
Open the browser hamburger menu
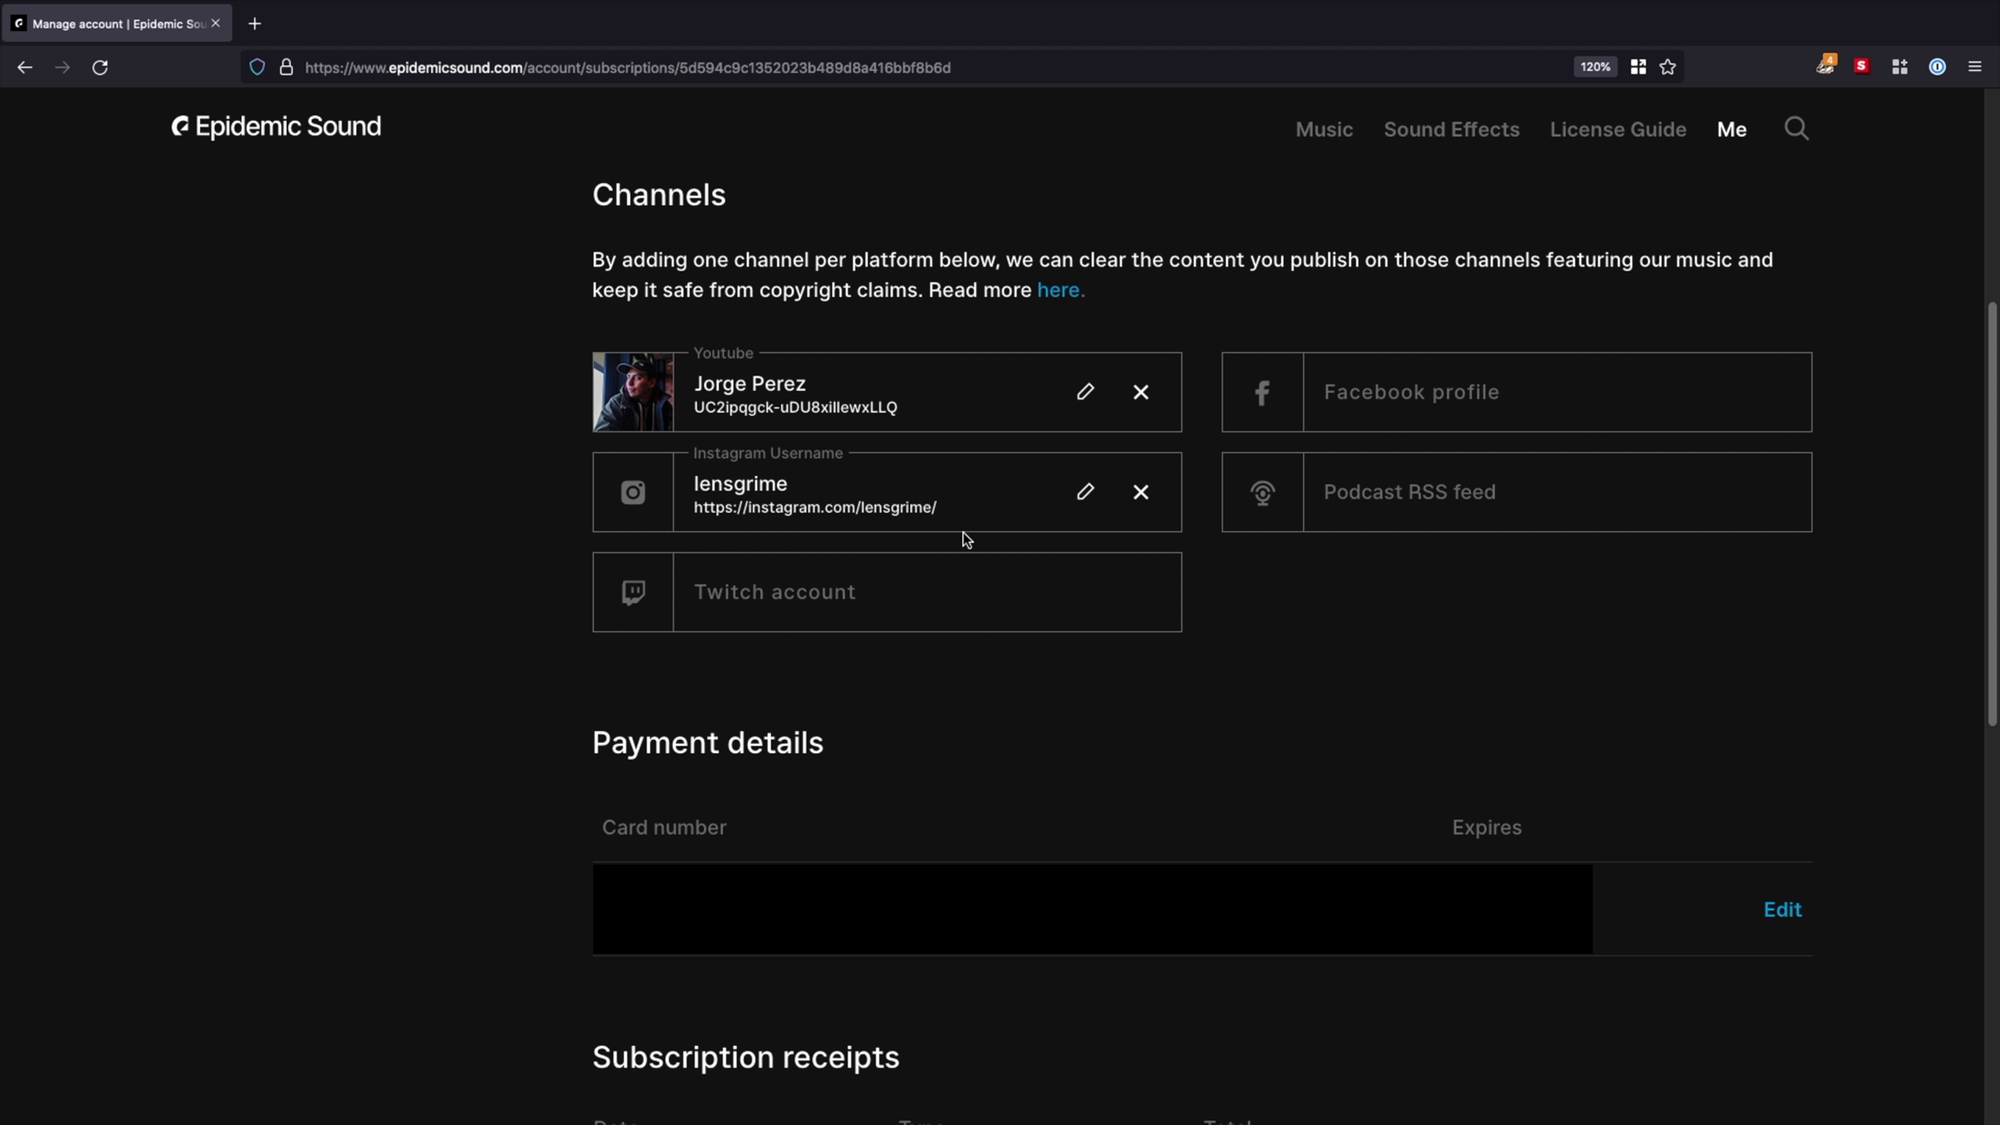point(1974,67)
